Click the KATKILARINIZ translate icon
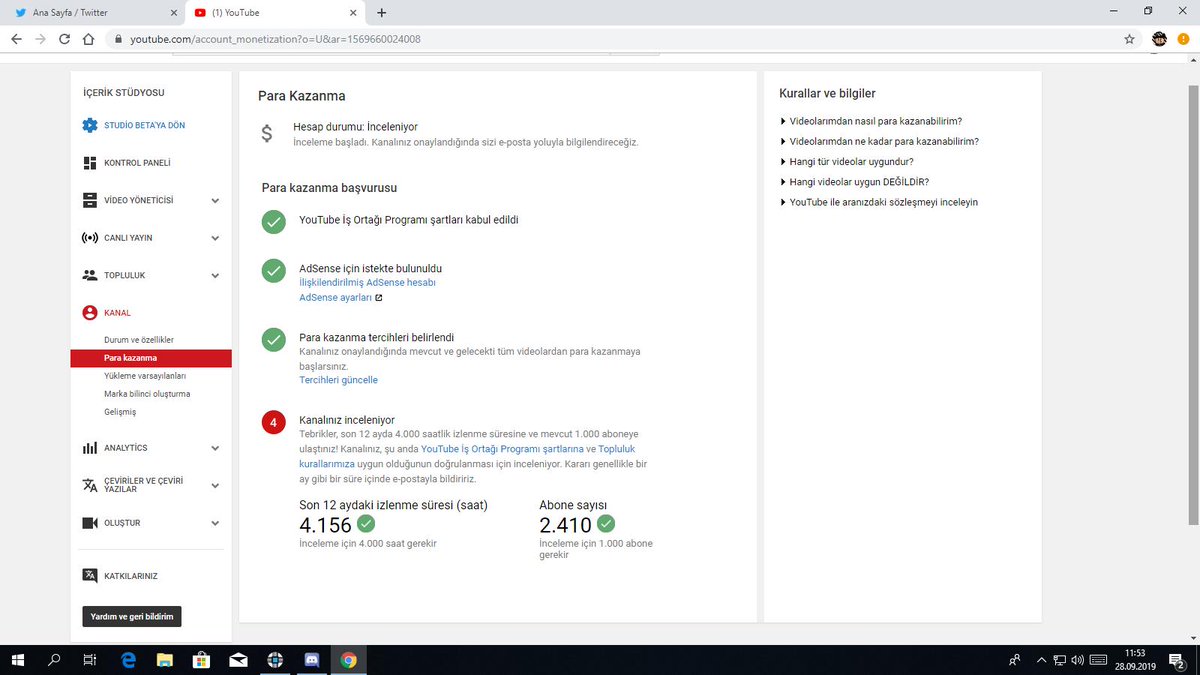 [90, 576]
